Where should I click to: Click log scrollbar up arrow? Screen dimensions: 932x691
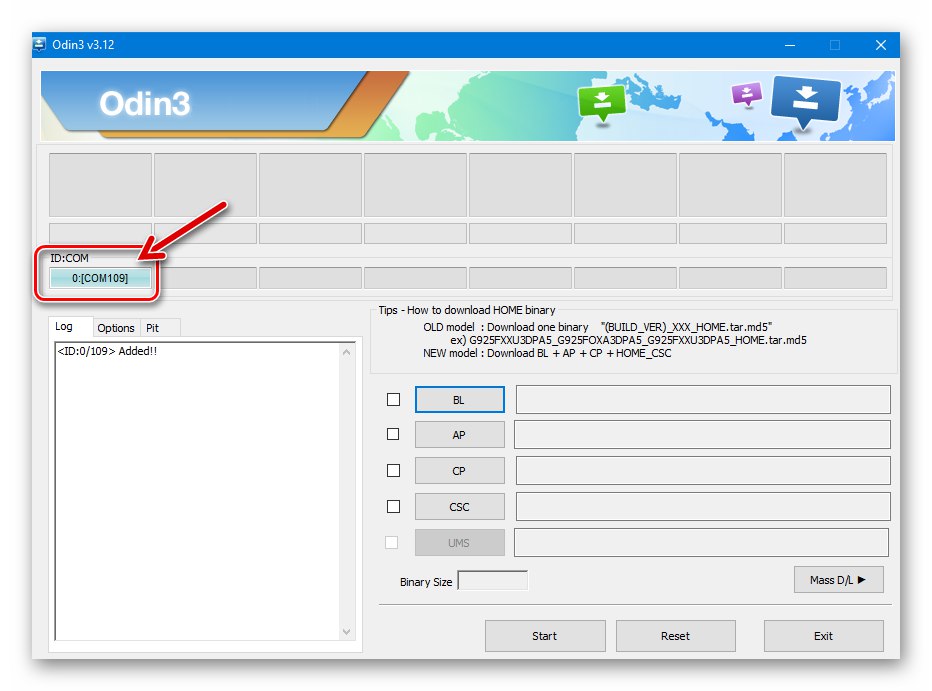[347, 352]
